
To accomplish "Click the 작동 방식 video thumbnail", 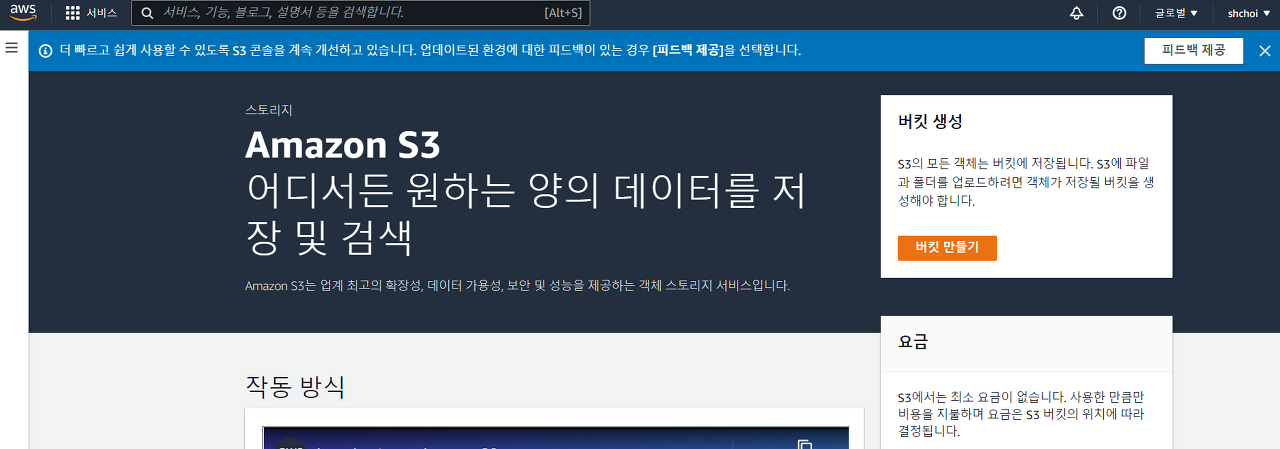I will pyautogui.click(x=556, y=438).
